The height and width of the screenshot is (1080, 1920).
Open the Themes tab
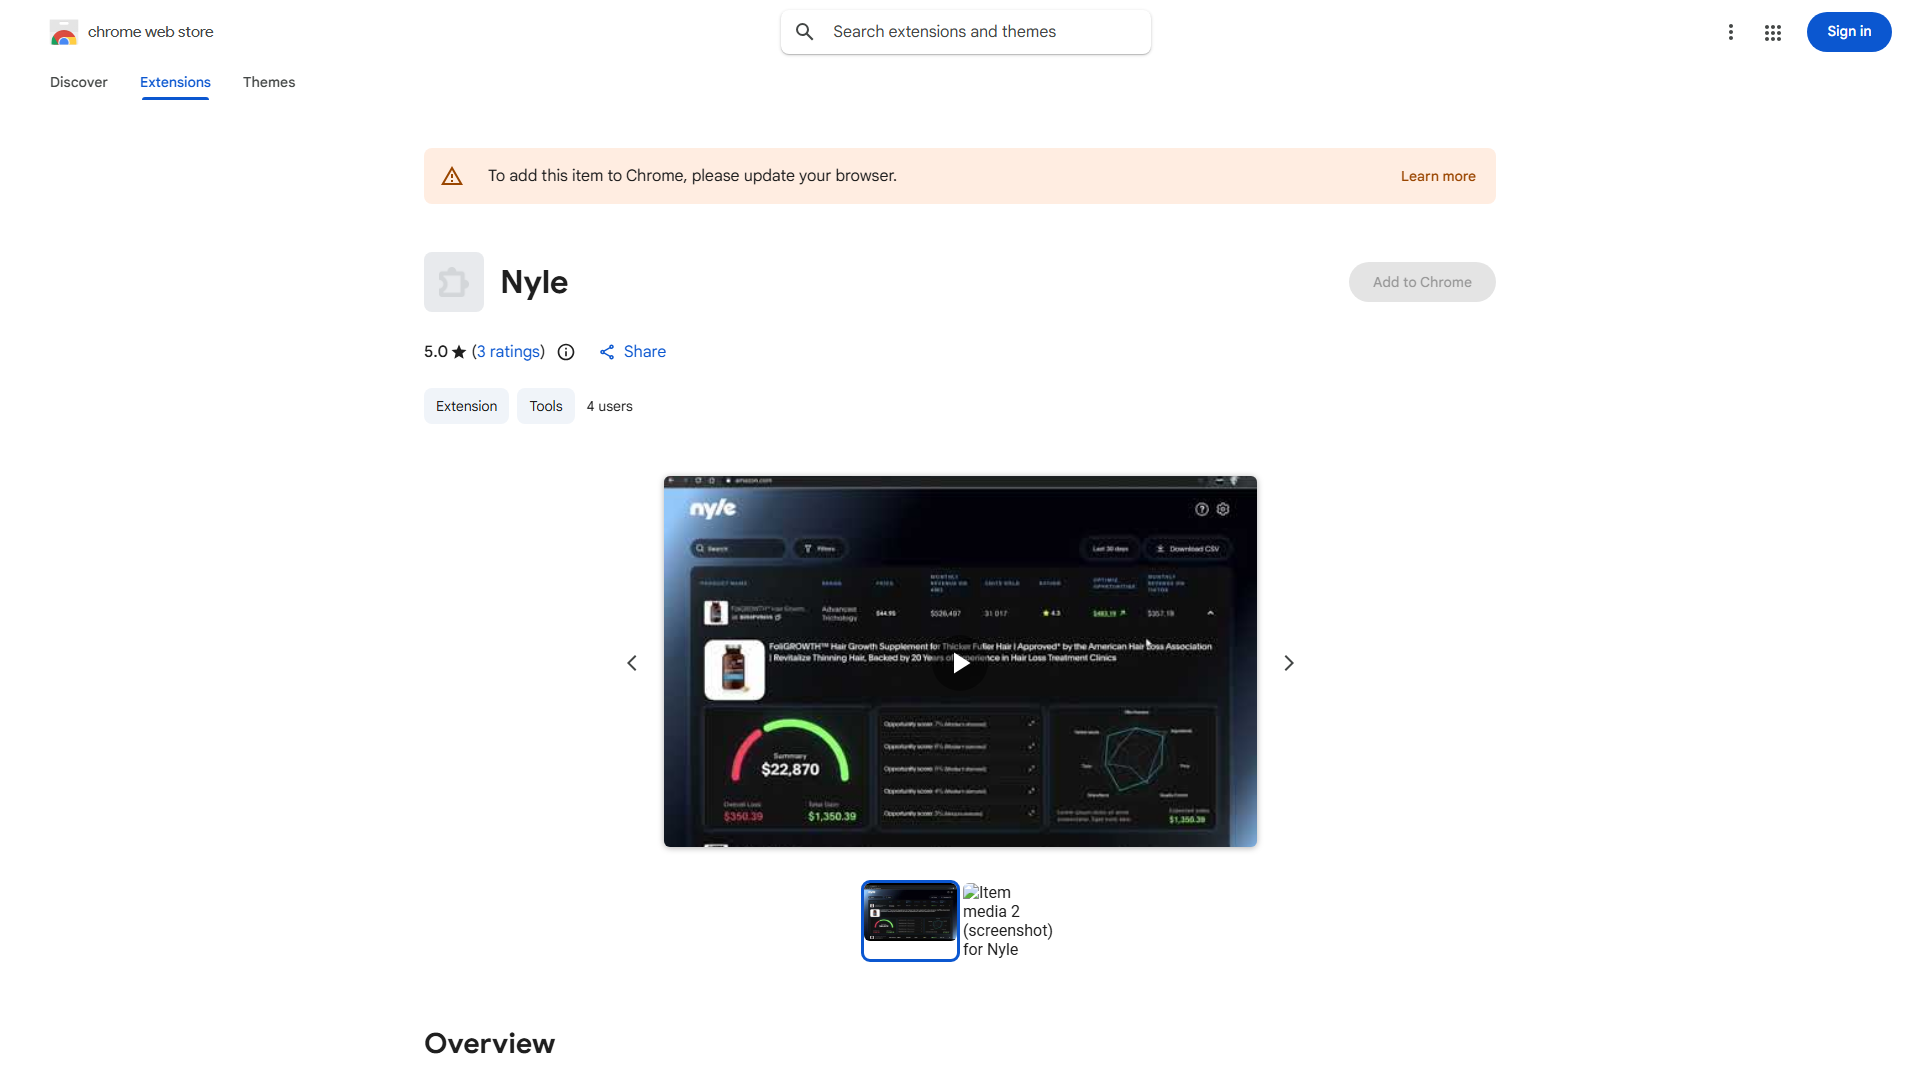pos(269,82)
